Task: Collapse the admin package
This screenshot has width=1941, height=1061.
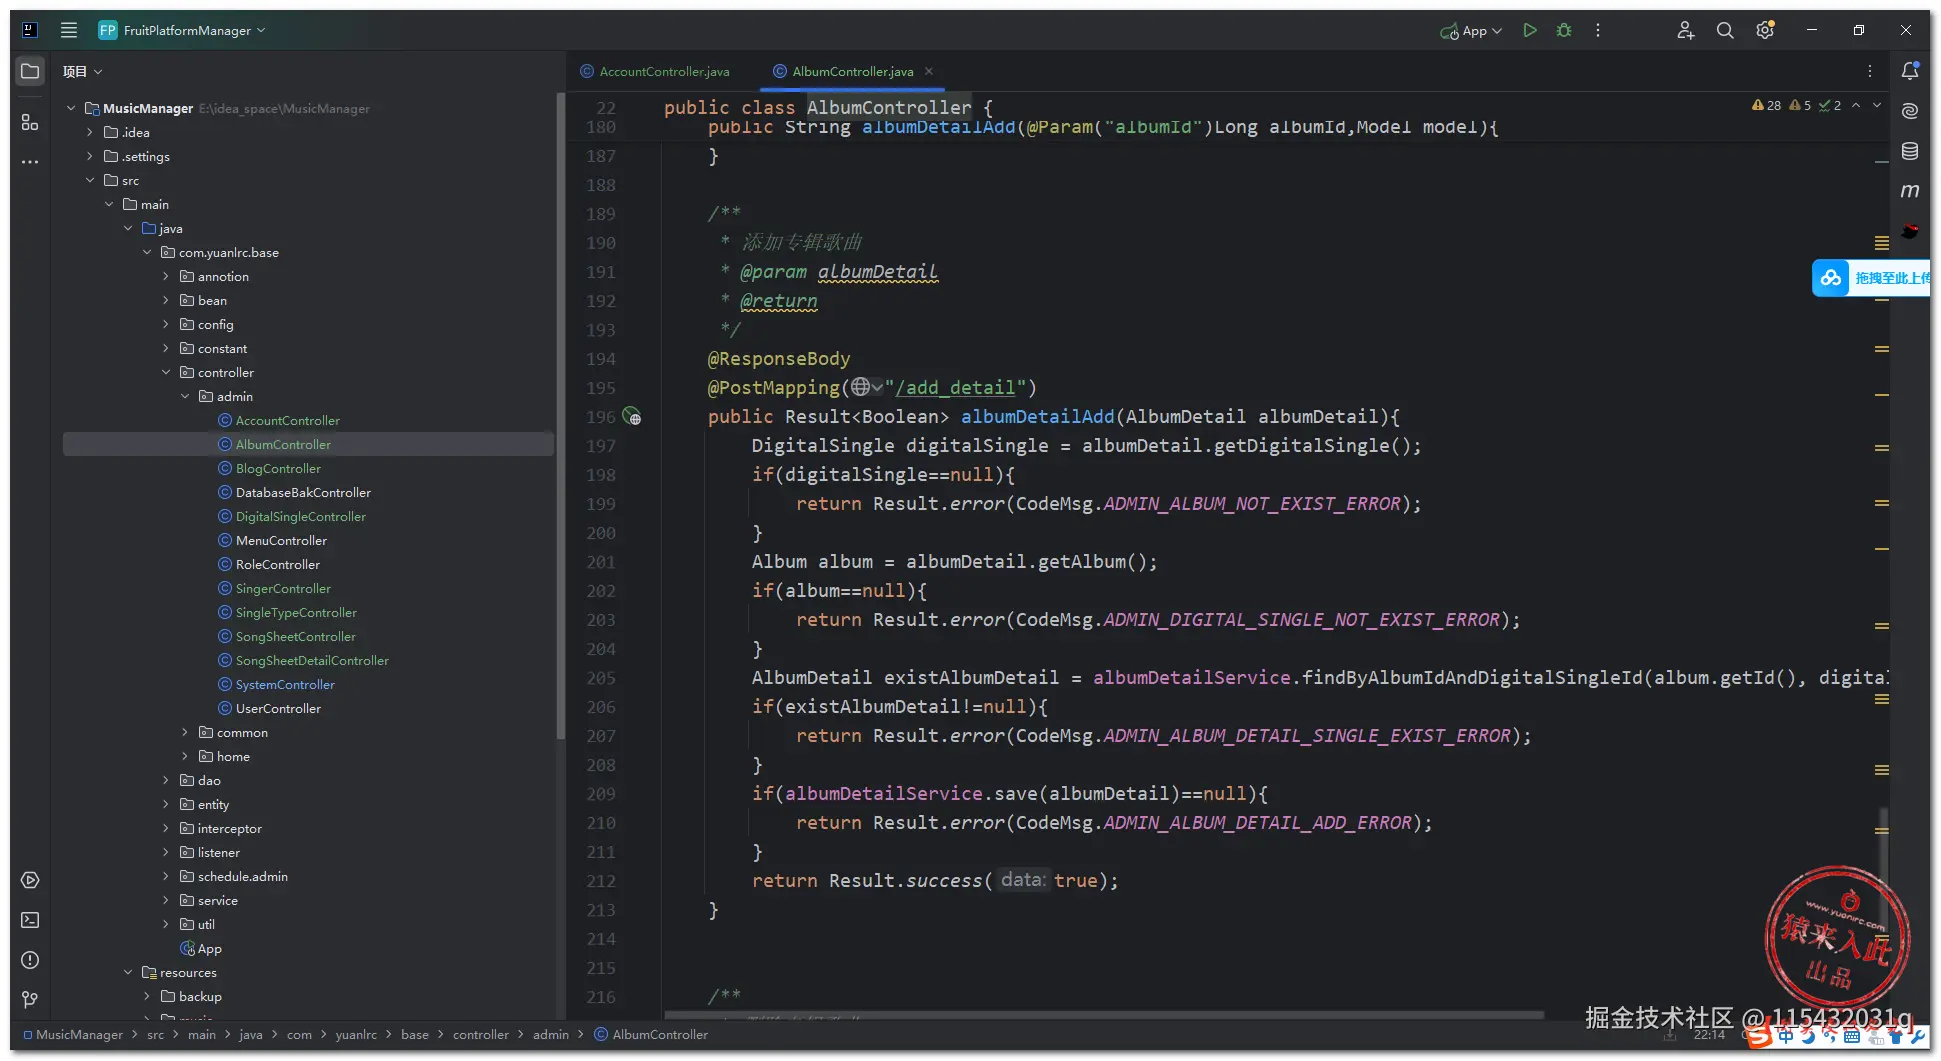Action: 185,396
